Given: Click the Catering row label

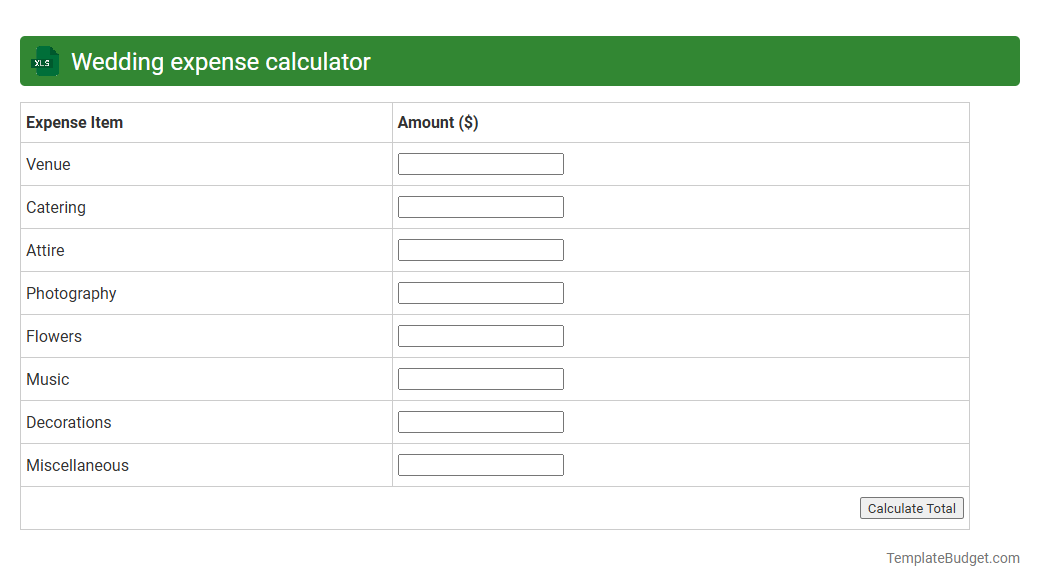Looking at the screenshot, I should point(56,207).
